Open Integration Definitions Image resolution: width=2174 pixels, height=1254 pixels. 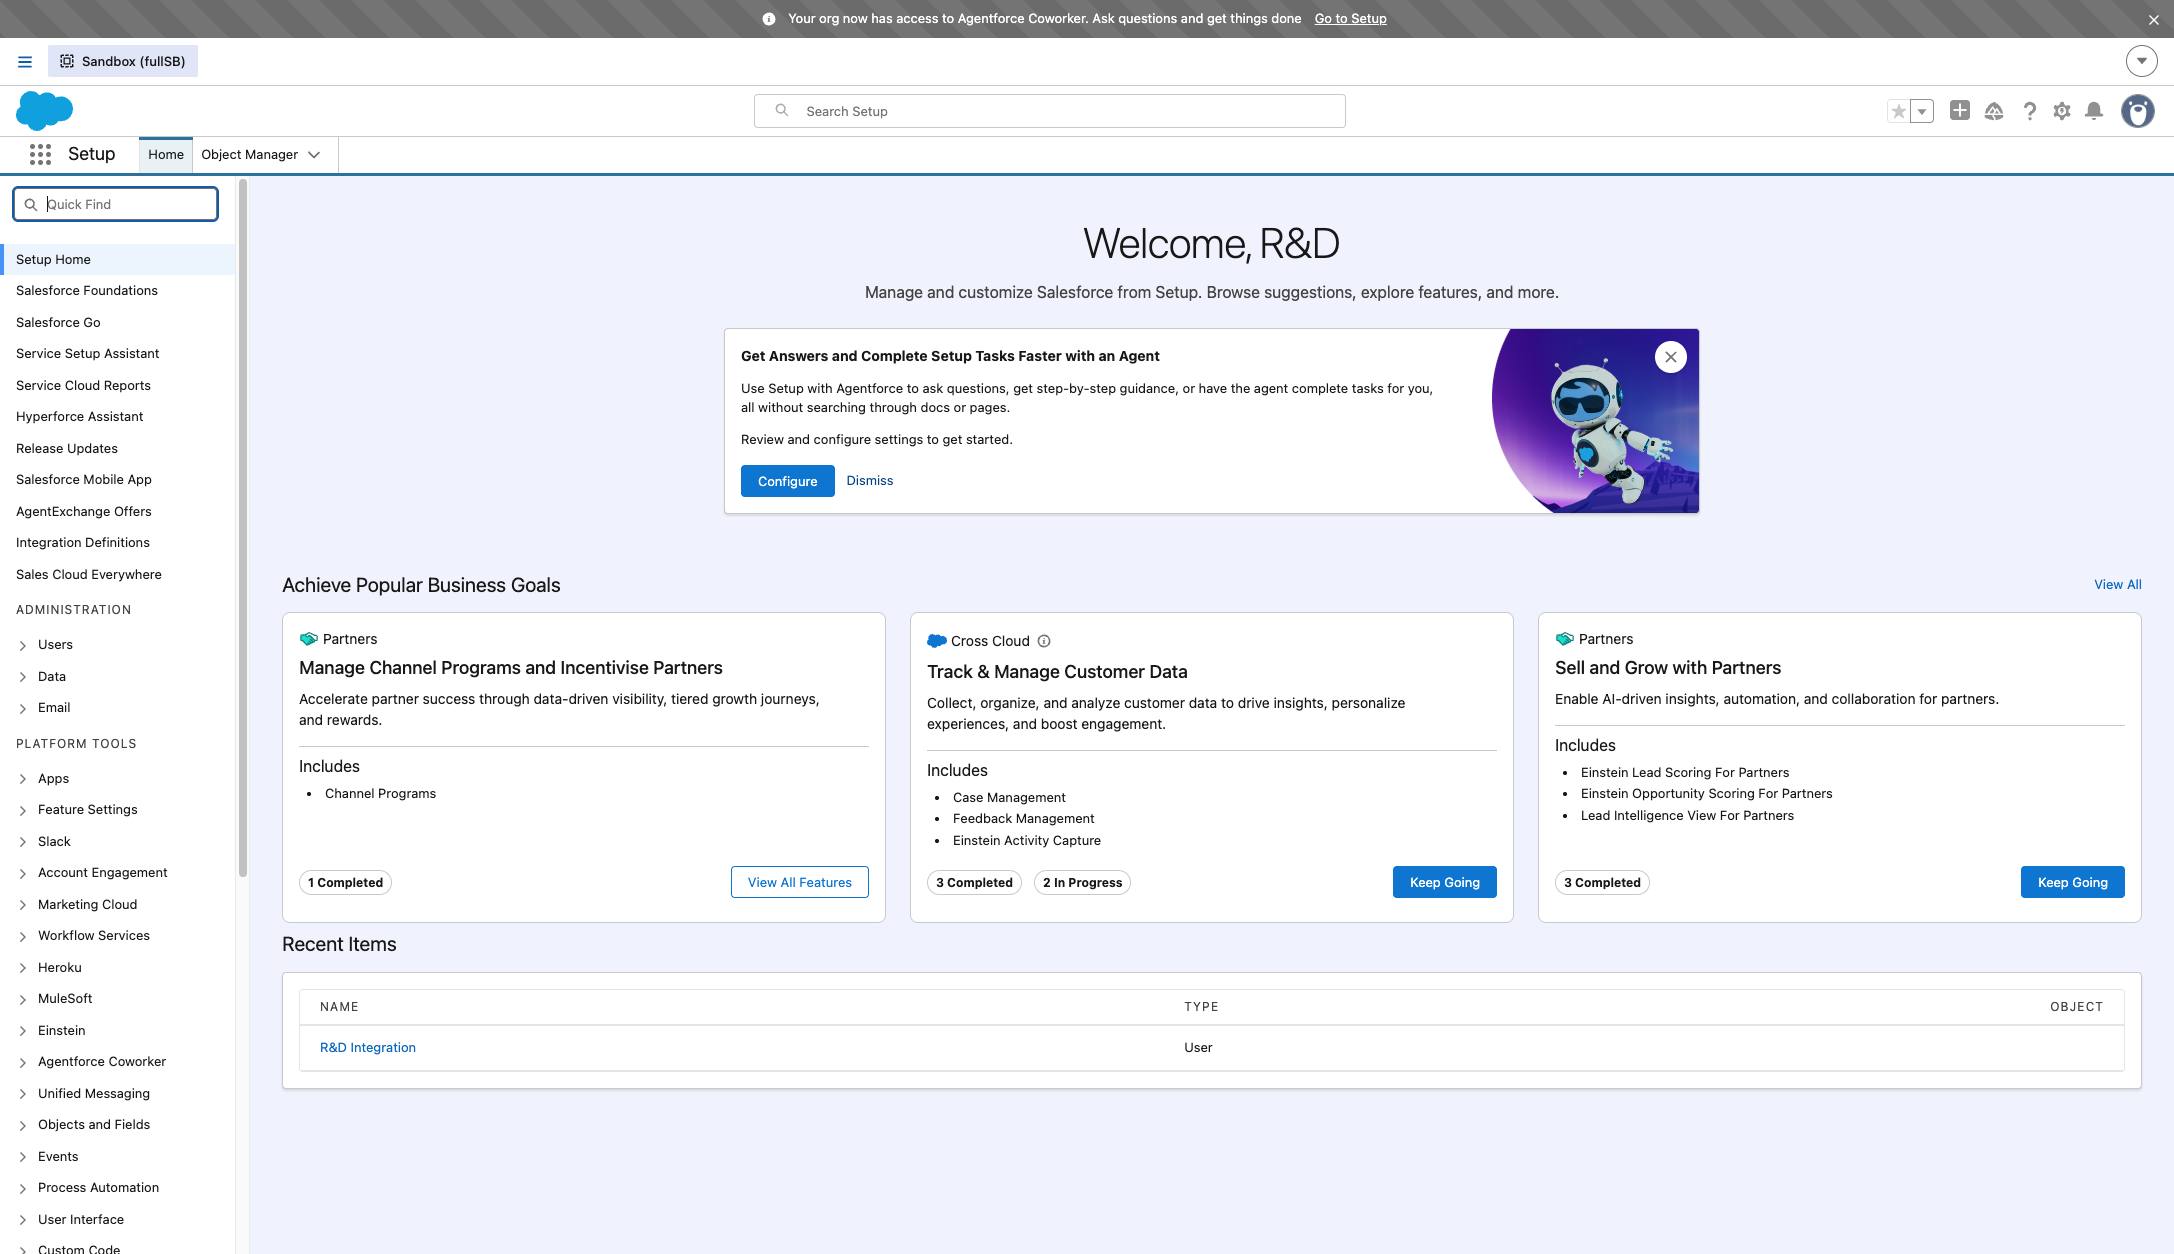(x=83, y=543)
